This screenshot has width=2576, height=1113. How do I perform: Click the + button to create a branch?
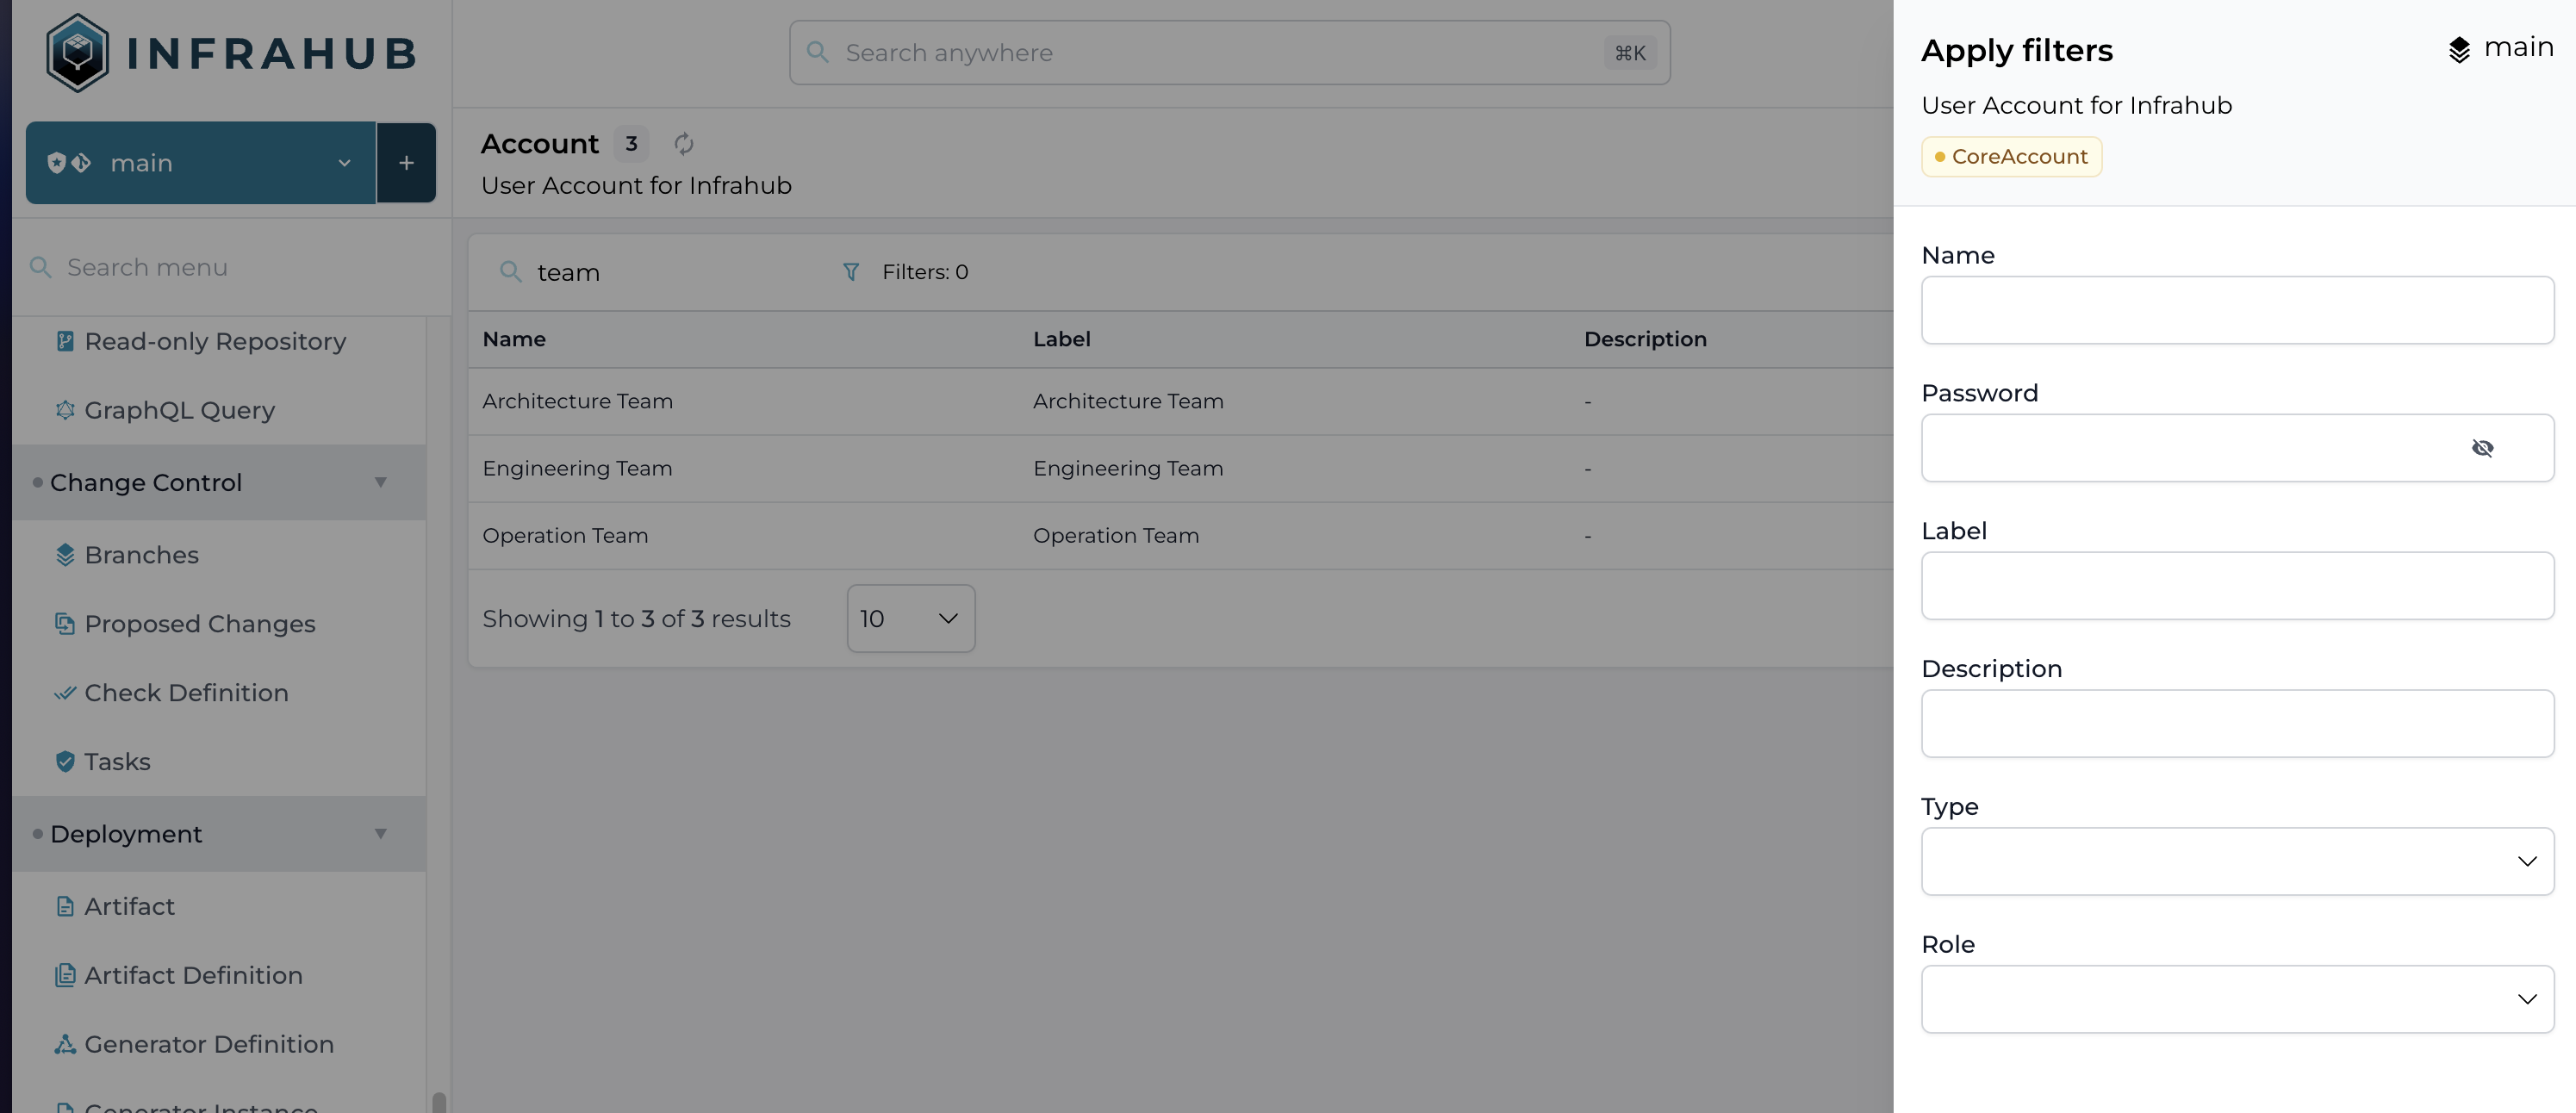407,162
